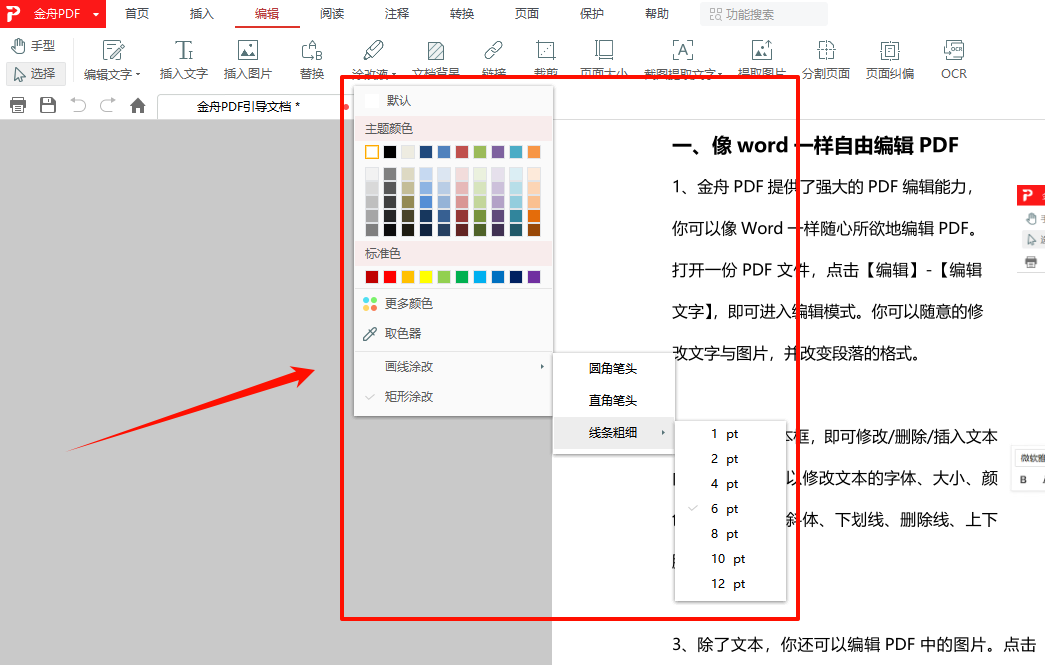The width and height of the screenshot is (1045, 665).
Task: Select the 分割页面 (Split Page) tool
Action: 825,60
